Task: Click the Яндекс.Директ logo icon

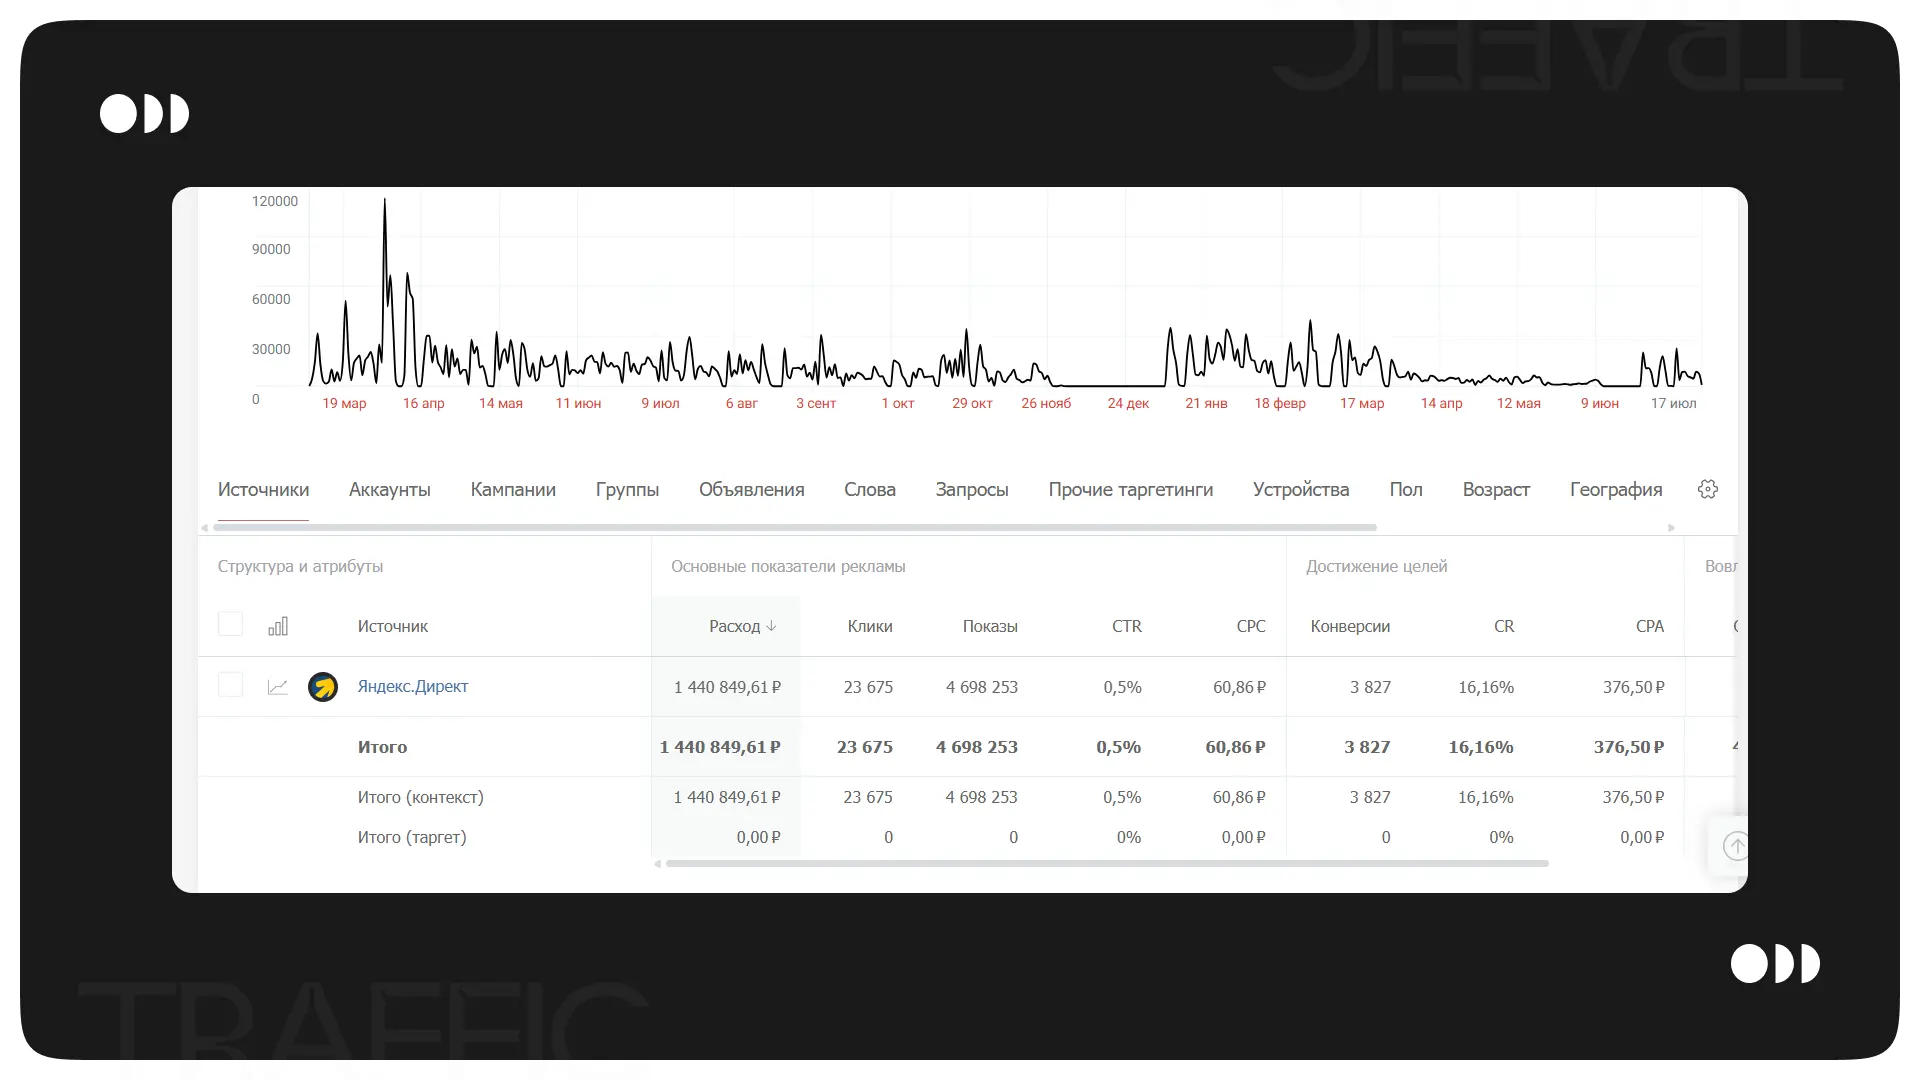Action: (x=323, y=687)
